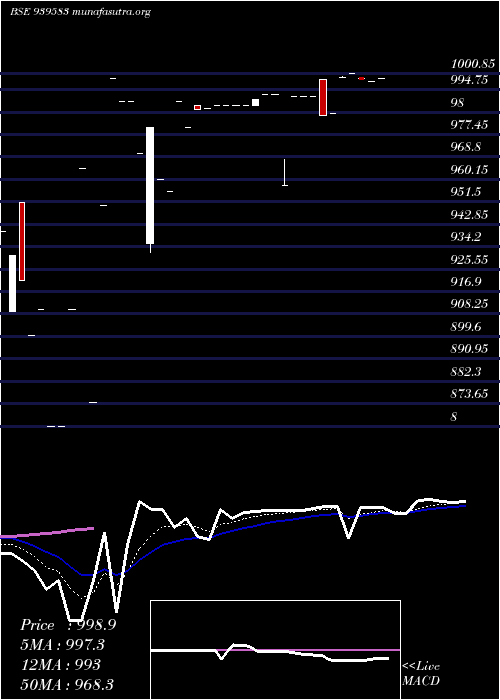Click the 925.55 price axis label

pyautogui.click(x=469, y=260)
